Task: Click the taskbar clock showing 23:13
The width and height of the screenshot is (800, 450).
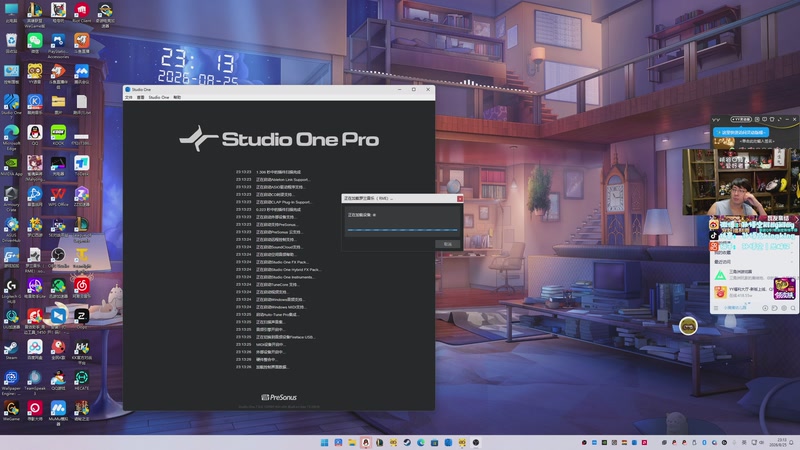Action: [782, 442]
